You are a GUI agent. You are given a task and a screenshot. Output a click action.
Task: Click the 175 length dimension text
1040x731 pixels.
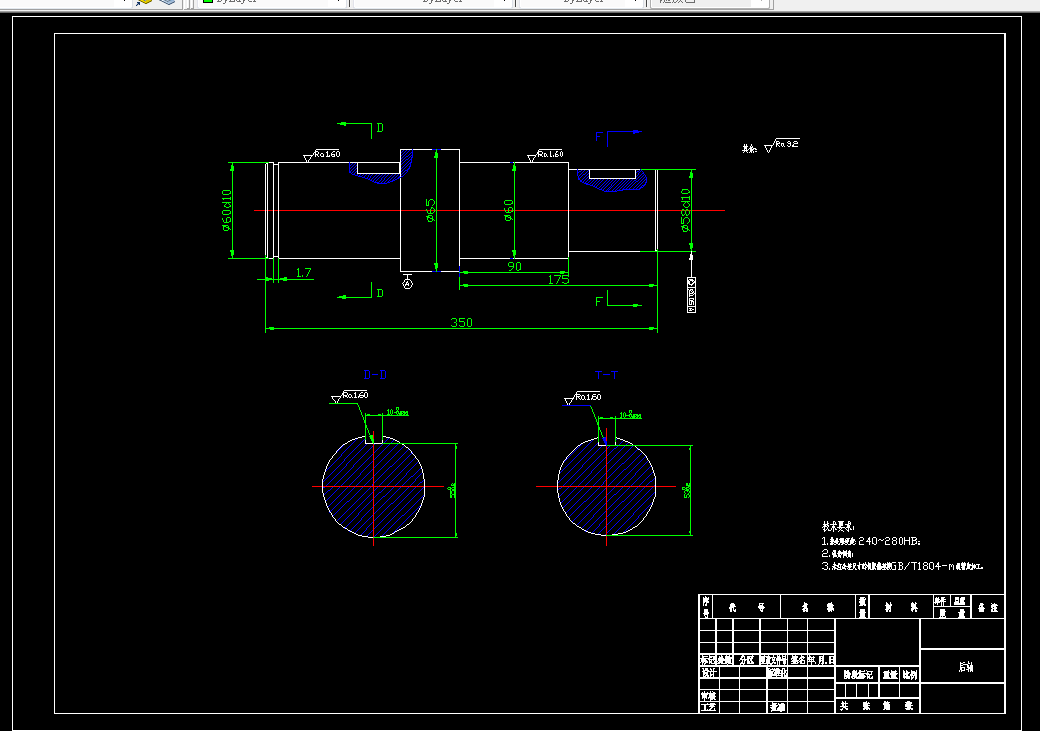point(558,279)
